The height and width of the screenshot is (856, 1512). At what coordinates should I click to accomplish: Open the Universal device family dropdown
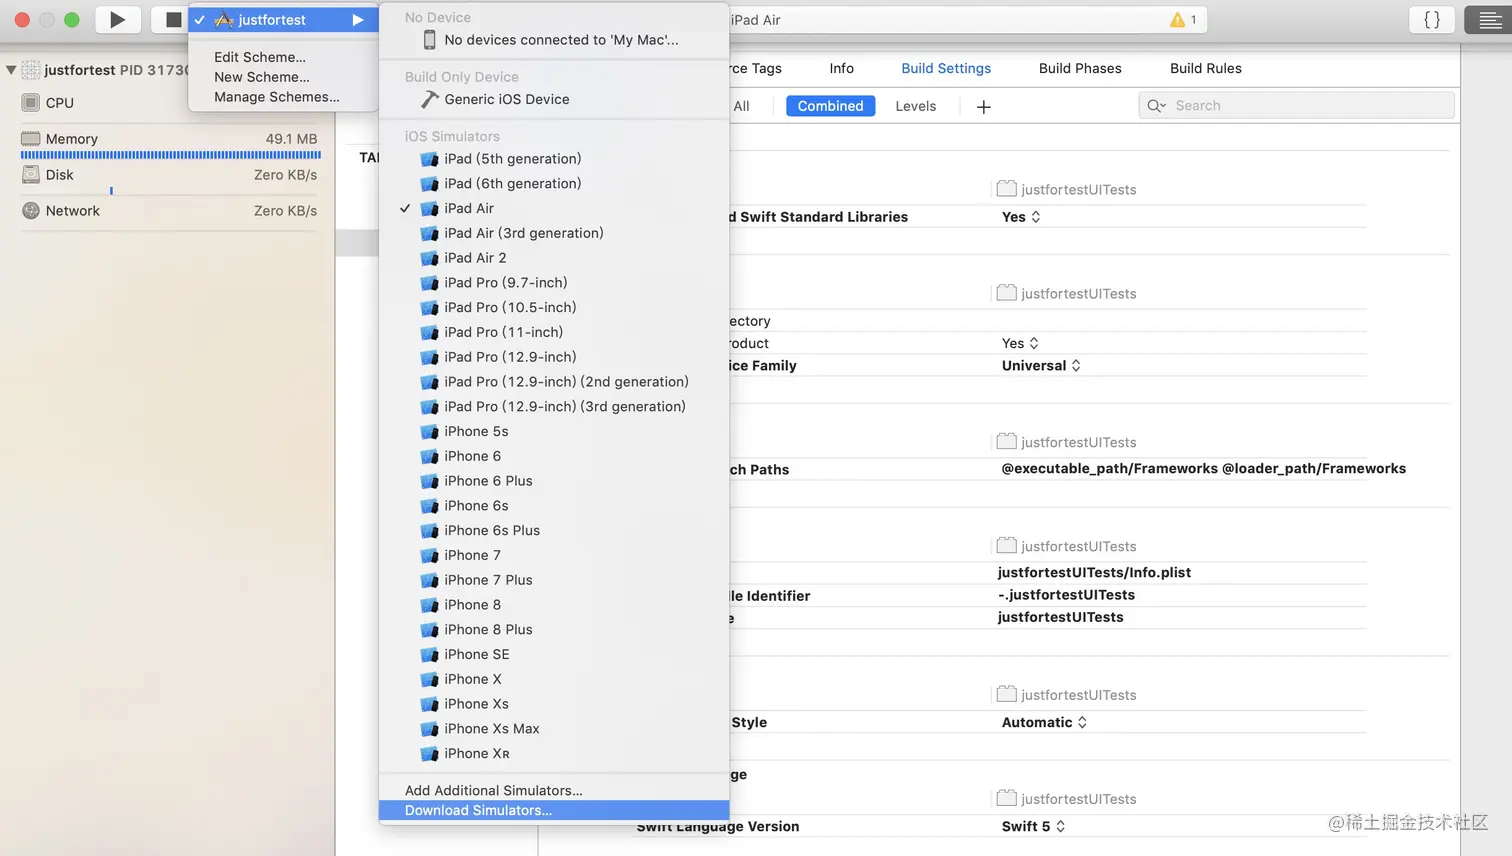(x=1041, y=366)
